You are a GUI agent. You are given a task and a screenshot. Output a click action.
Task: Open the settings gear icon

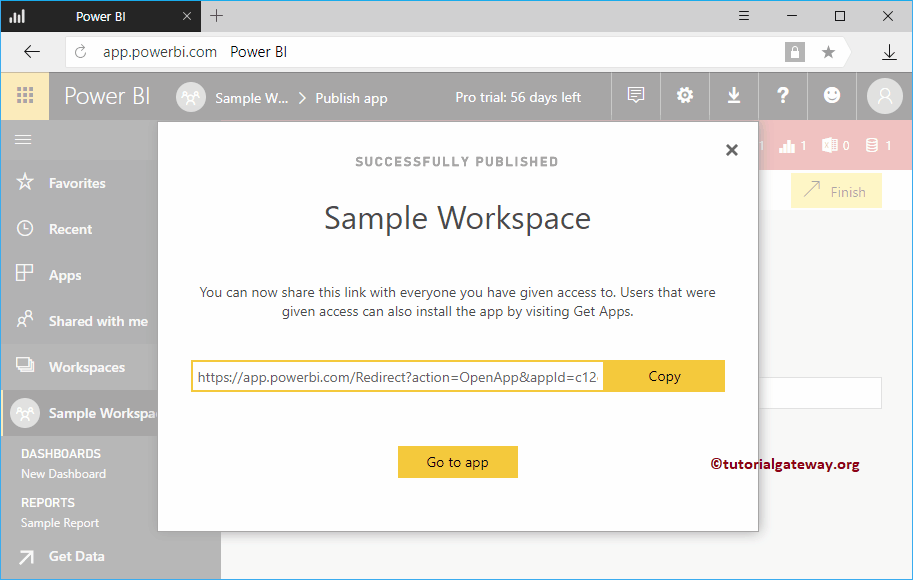[685, 96]
